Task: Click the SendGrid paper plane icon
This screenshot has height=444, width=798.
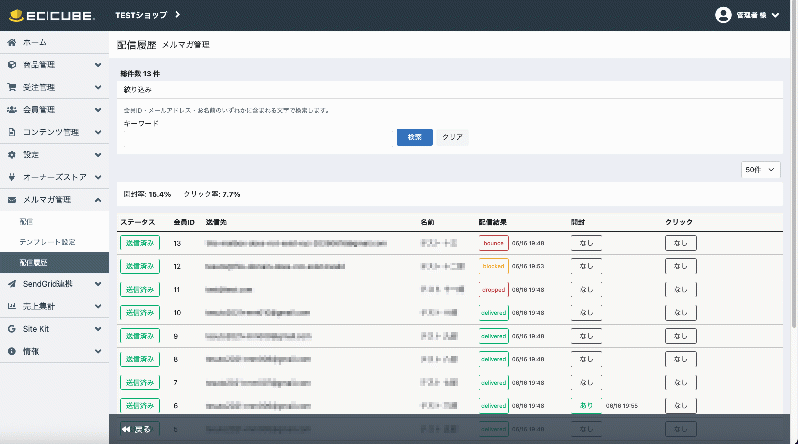Action: tap(12, 284)
